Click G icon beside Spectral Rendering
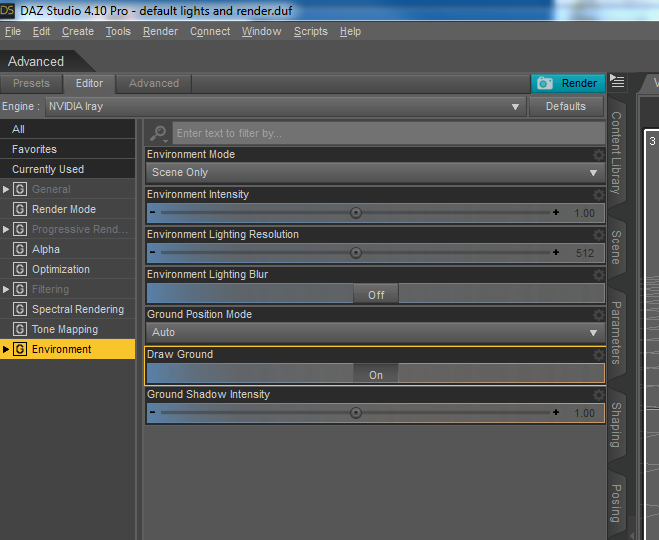The height and width of the screenshot is (540, 659). tap(20, 309)
